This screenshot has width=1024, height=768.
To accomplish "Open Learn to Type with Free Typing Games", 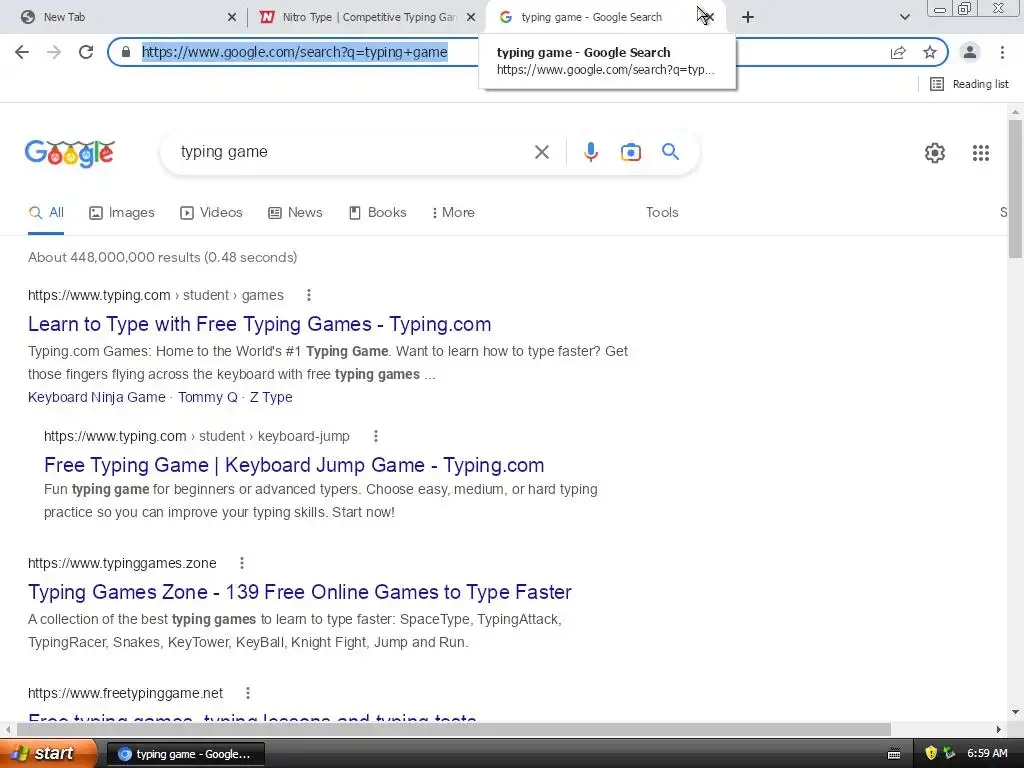I will [x=259, y=324].
